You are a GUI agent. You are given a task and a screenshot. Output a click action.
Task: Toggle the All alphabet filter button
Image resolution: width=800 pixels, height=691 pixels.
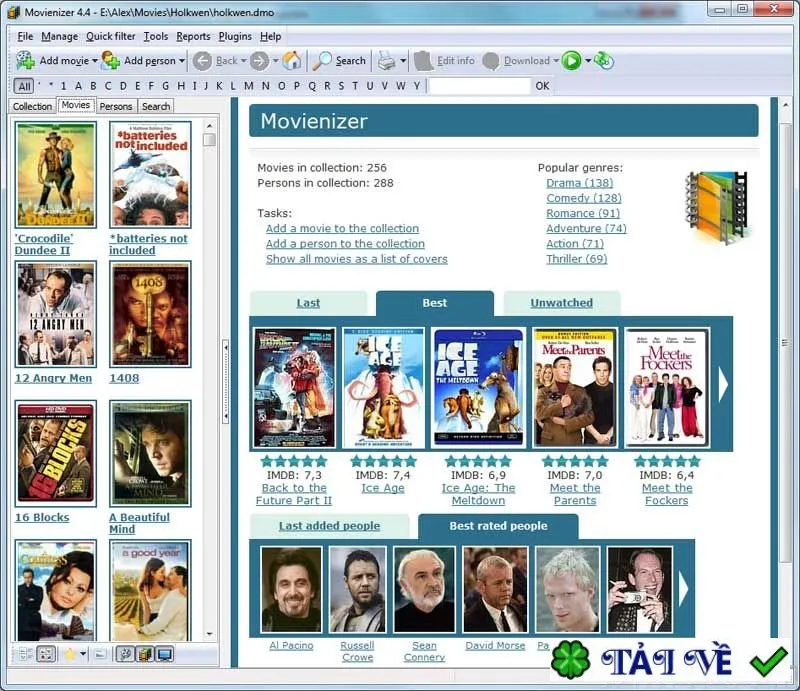(x=24, y=86)
